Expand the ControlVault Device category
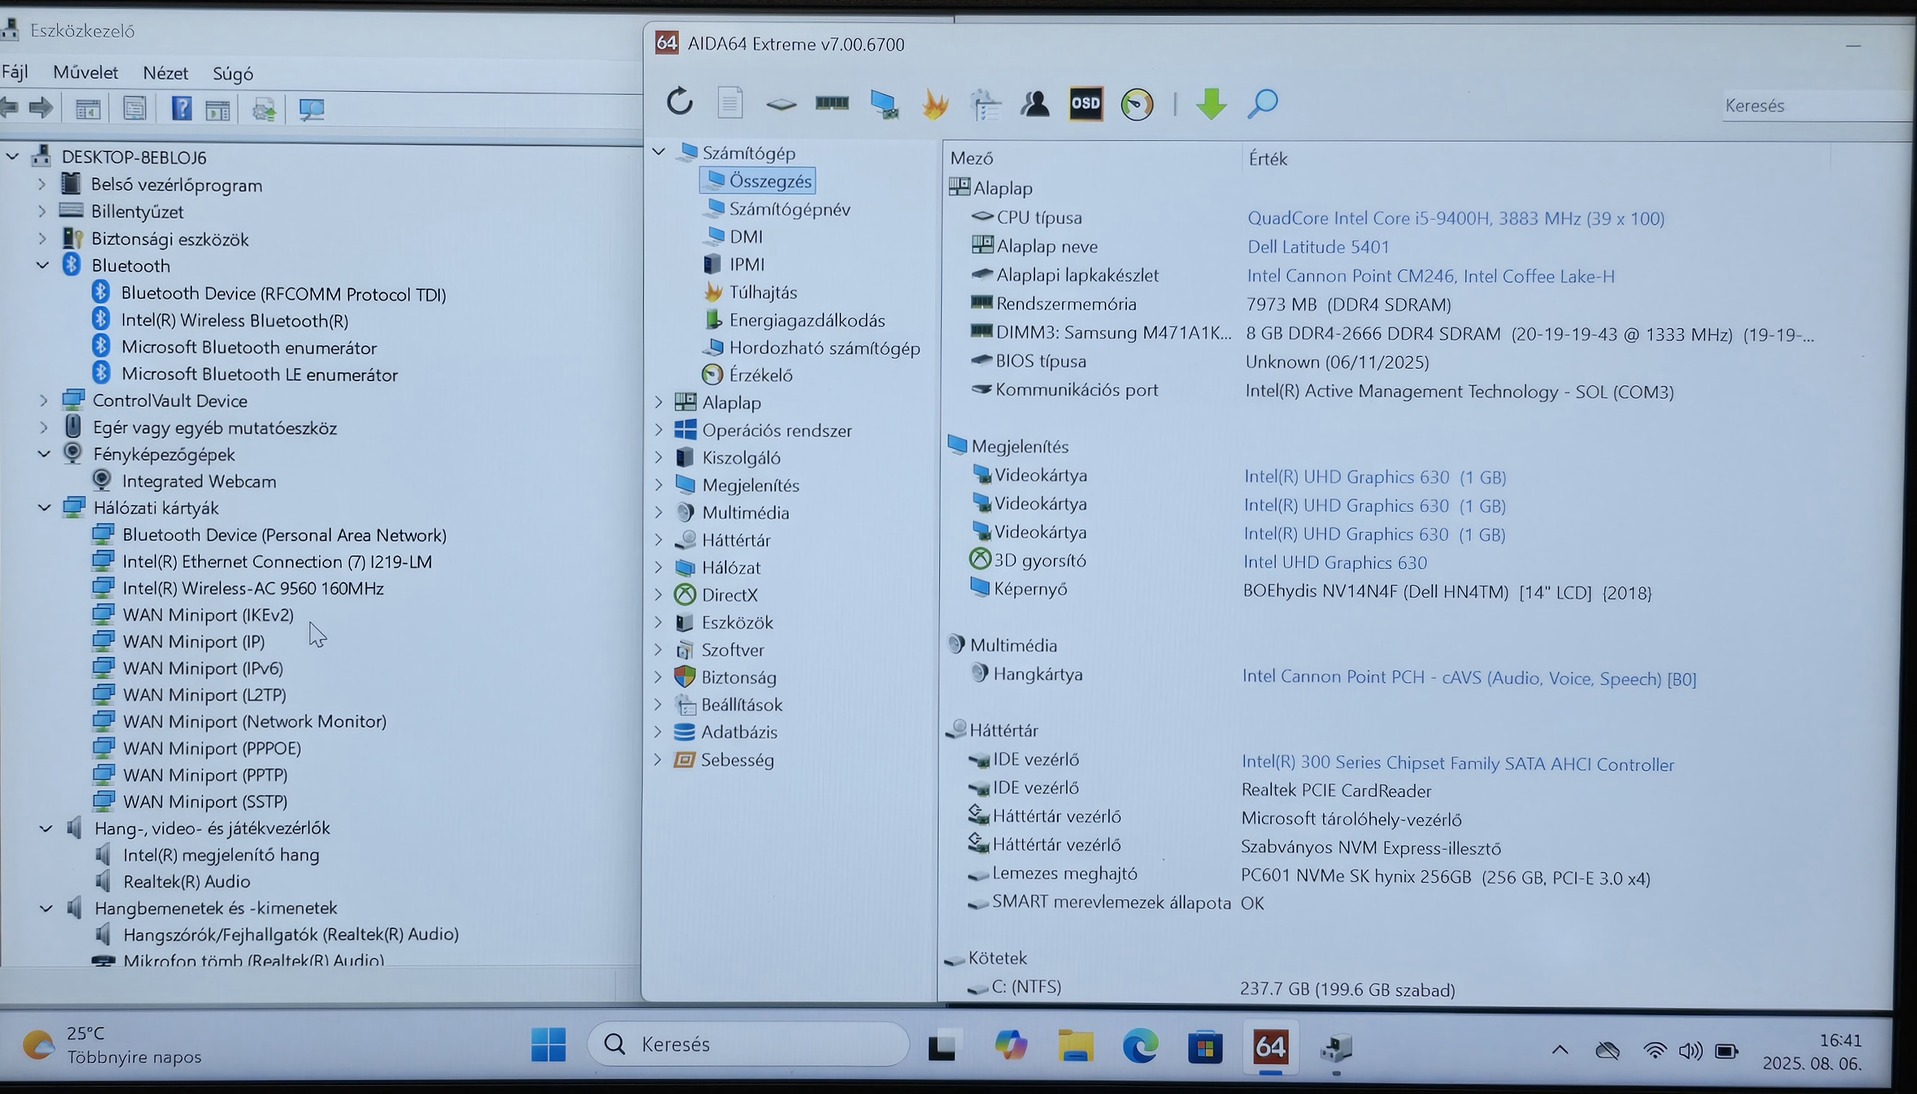 [x=43, y=400]
